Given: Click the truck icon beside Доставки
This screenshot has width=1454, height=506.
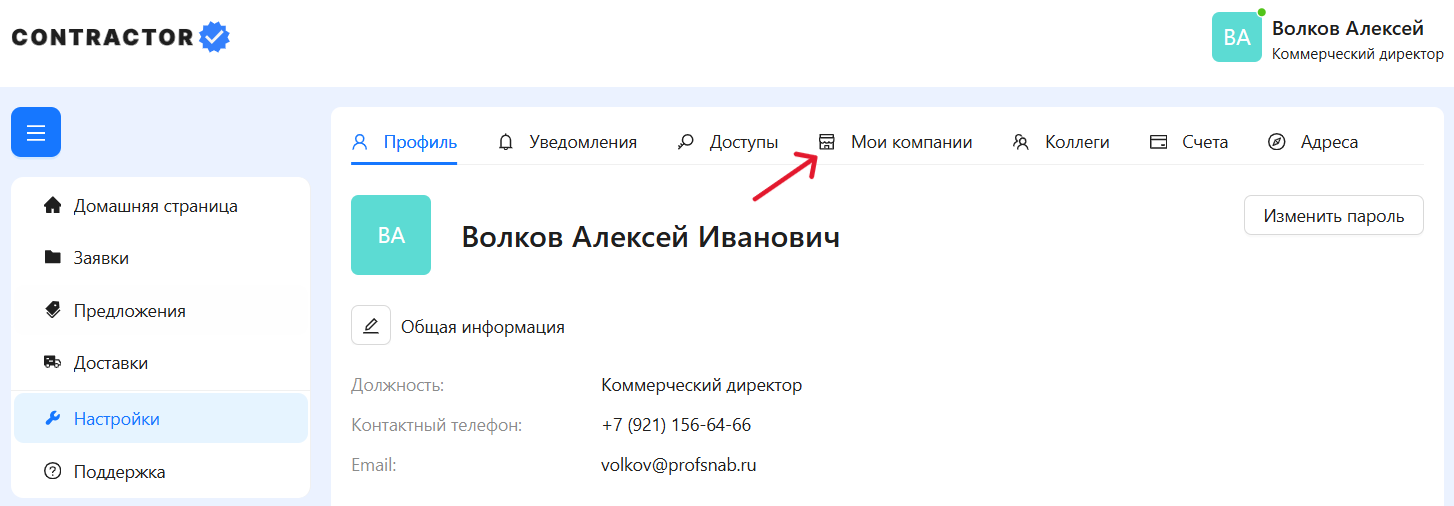Looking at the screenshot, I should [x=53, y=362].
